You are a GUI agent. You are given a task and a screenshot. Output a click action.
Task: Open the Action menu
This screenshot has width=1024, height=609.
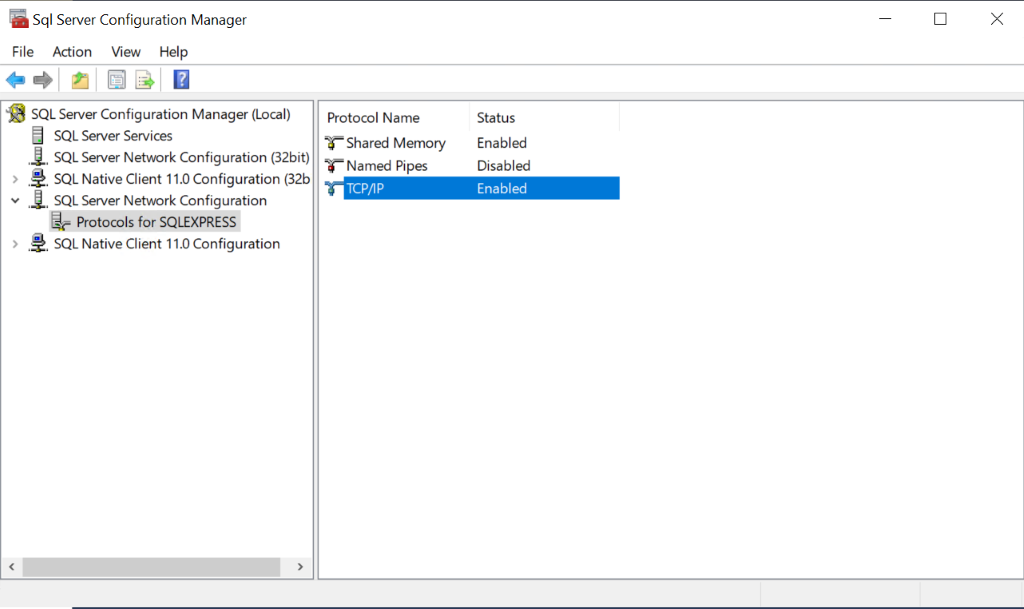coord(72,52)
